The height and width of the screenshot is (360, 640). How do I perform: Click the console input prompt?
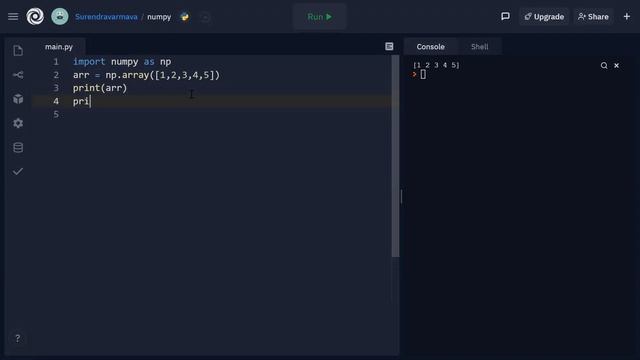point(423,74)
